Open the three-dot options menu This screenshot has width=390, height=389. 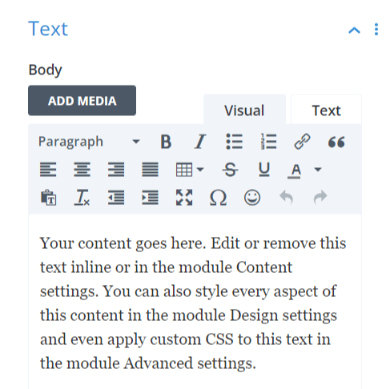pos(376,29)
